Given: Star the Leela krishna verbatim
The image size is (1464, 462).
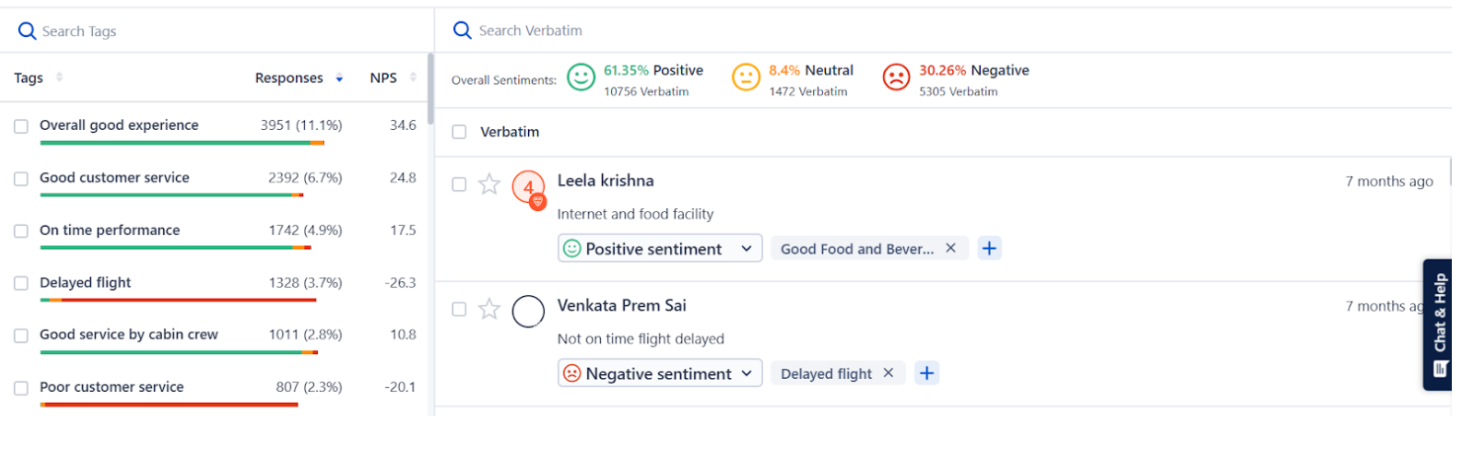Looking at the screenshot, I should 488,184.
